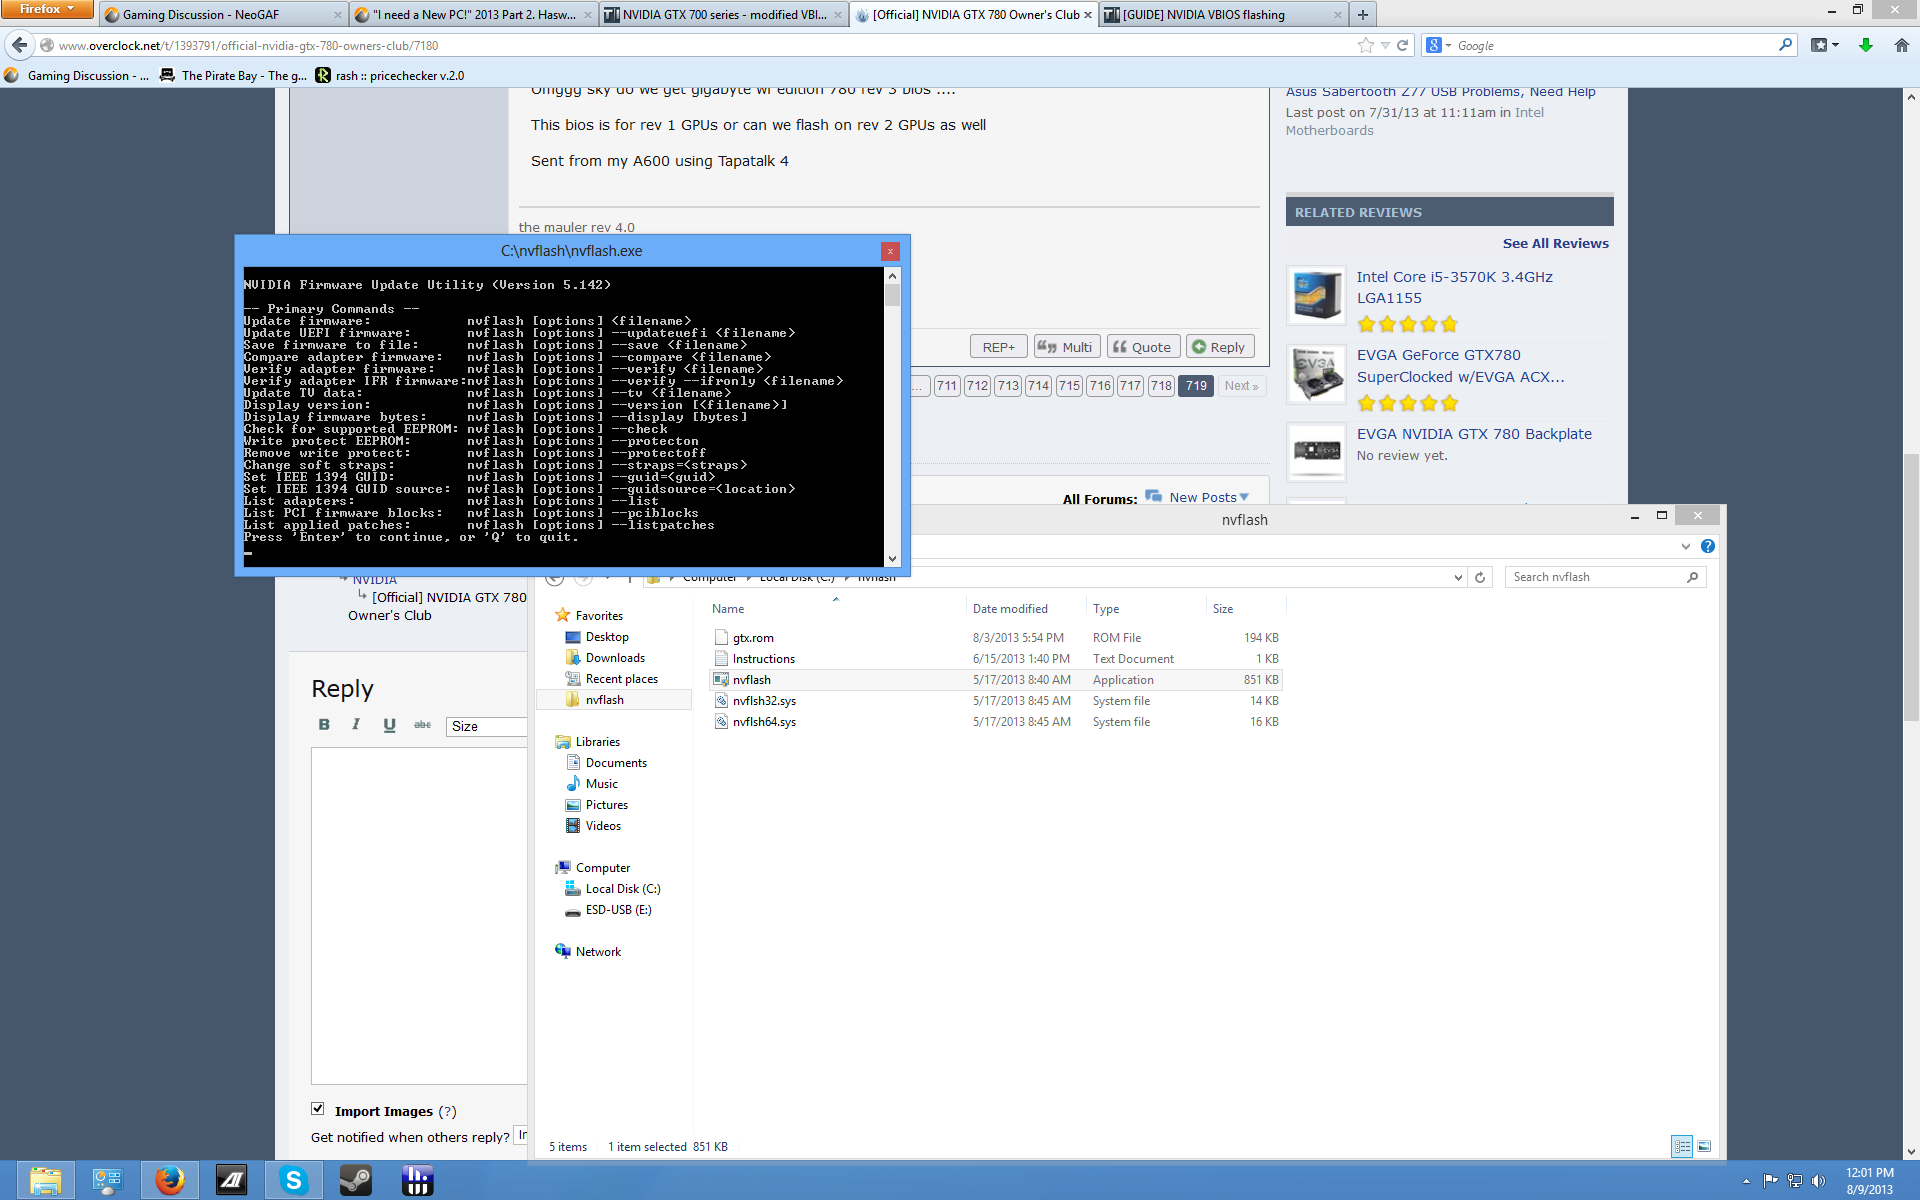Viewport: 1920px width, 1200px height.
Task: Click Firefox back navigation arrow
Action: click(x=19, y=45)
